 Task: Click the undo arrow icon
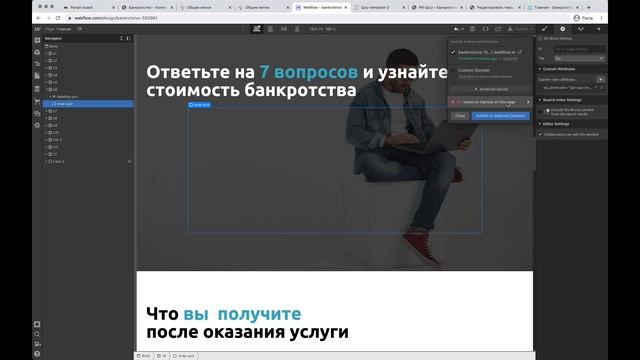click(x=456, y=29)
